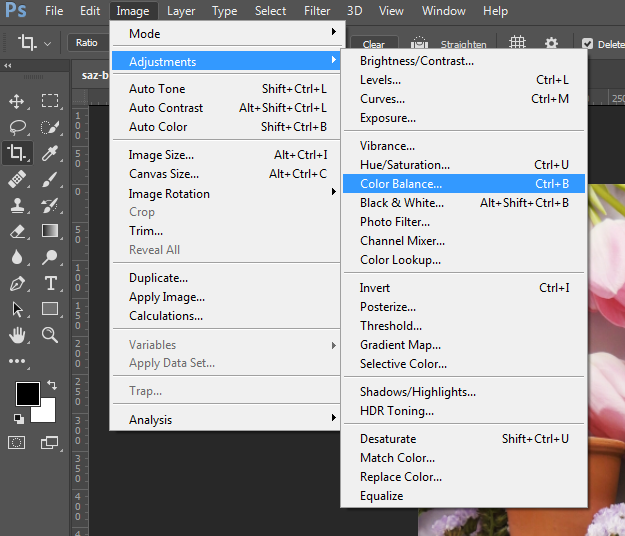Select the Brush tool
Viewport: 625px width, 536px height.
click(x=50, y=179)
